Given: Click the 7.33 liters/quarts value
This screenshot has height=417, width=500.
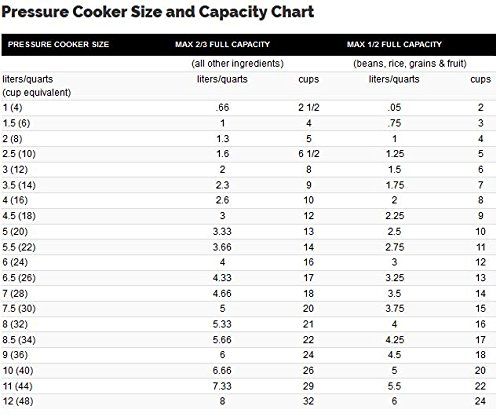Looking at the screenshot, I should [x=222, y=386].
